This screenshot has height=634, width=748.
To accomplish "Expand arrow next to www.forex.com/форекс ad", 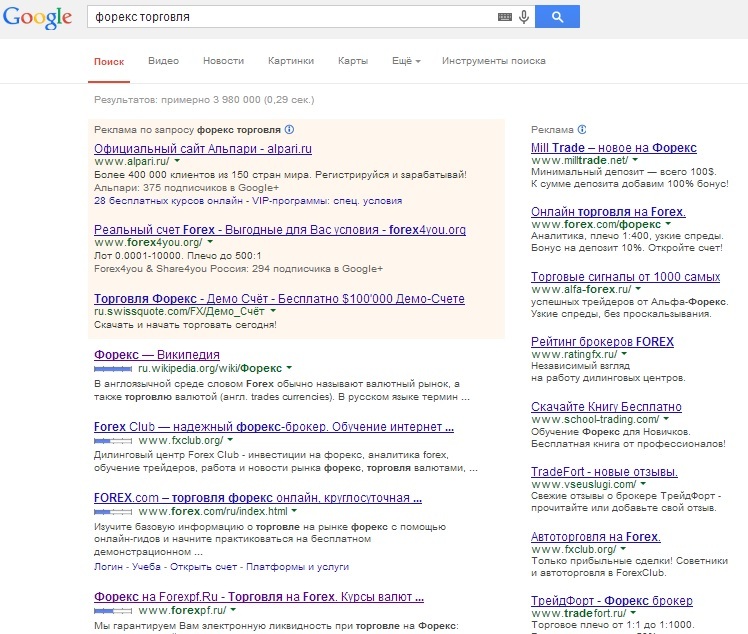I will [x=668, y=223].
